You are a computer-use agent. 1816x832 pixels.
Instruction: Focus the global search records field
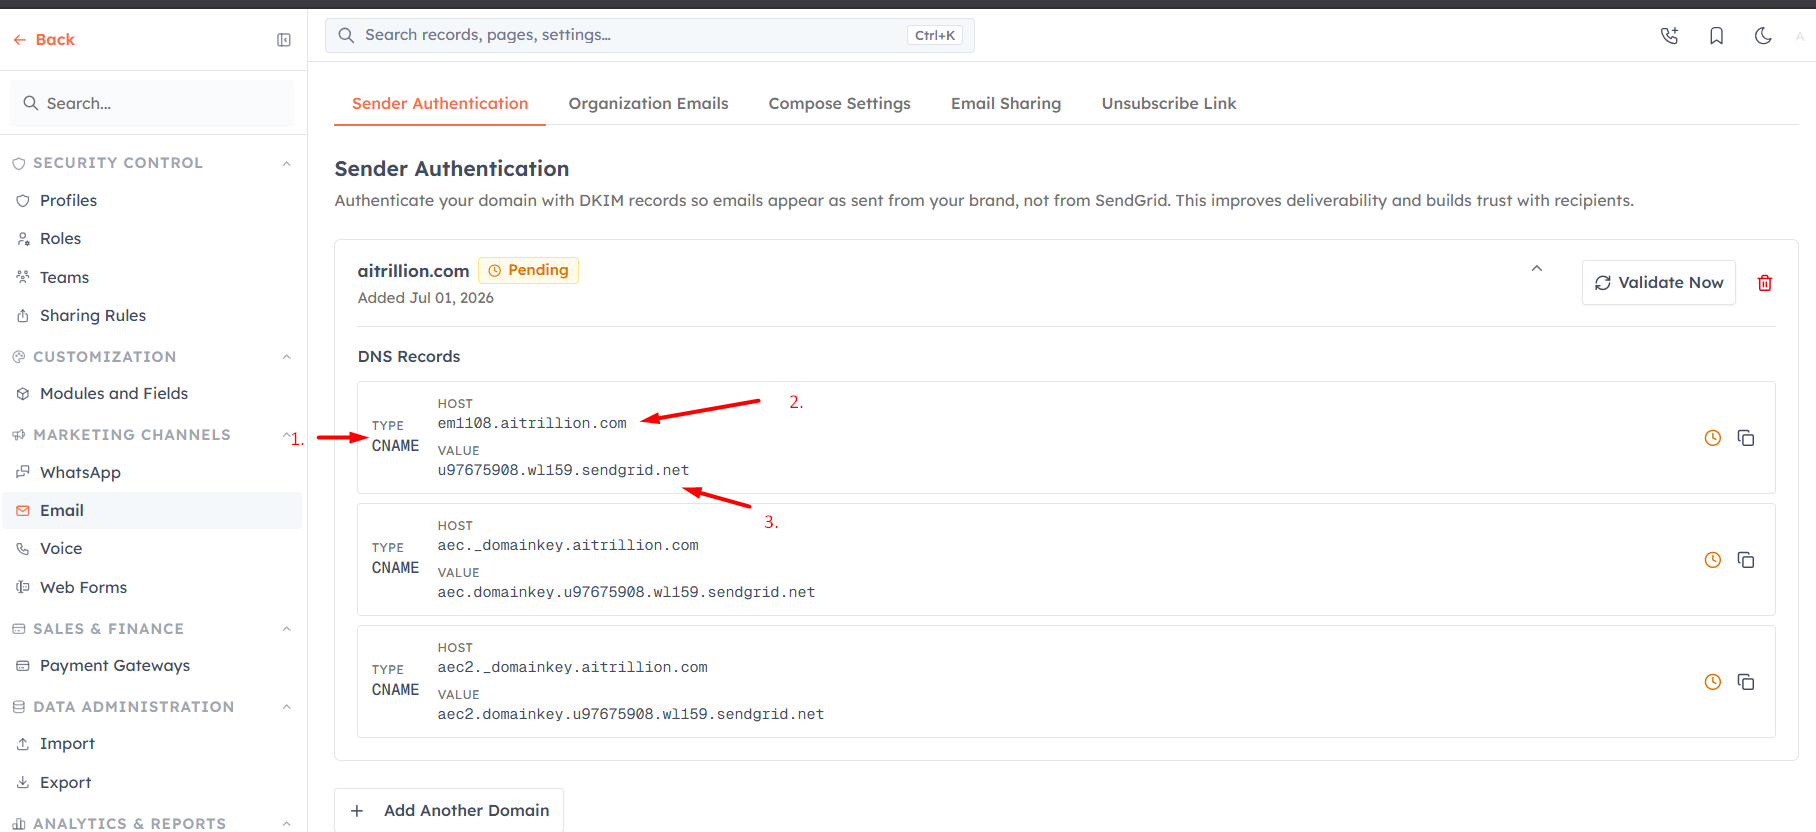click(650, 35)
